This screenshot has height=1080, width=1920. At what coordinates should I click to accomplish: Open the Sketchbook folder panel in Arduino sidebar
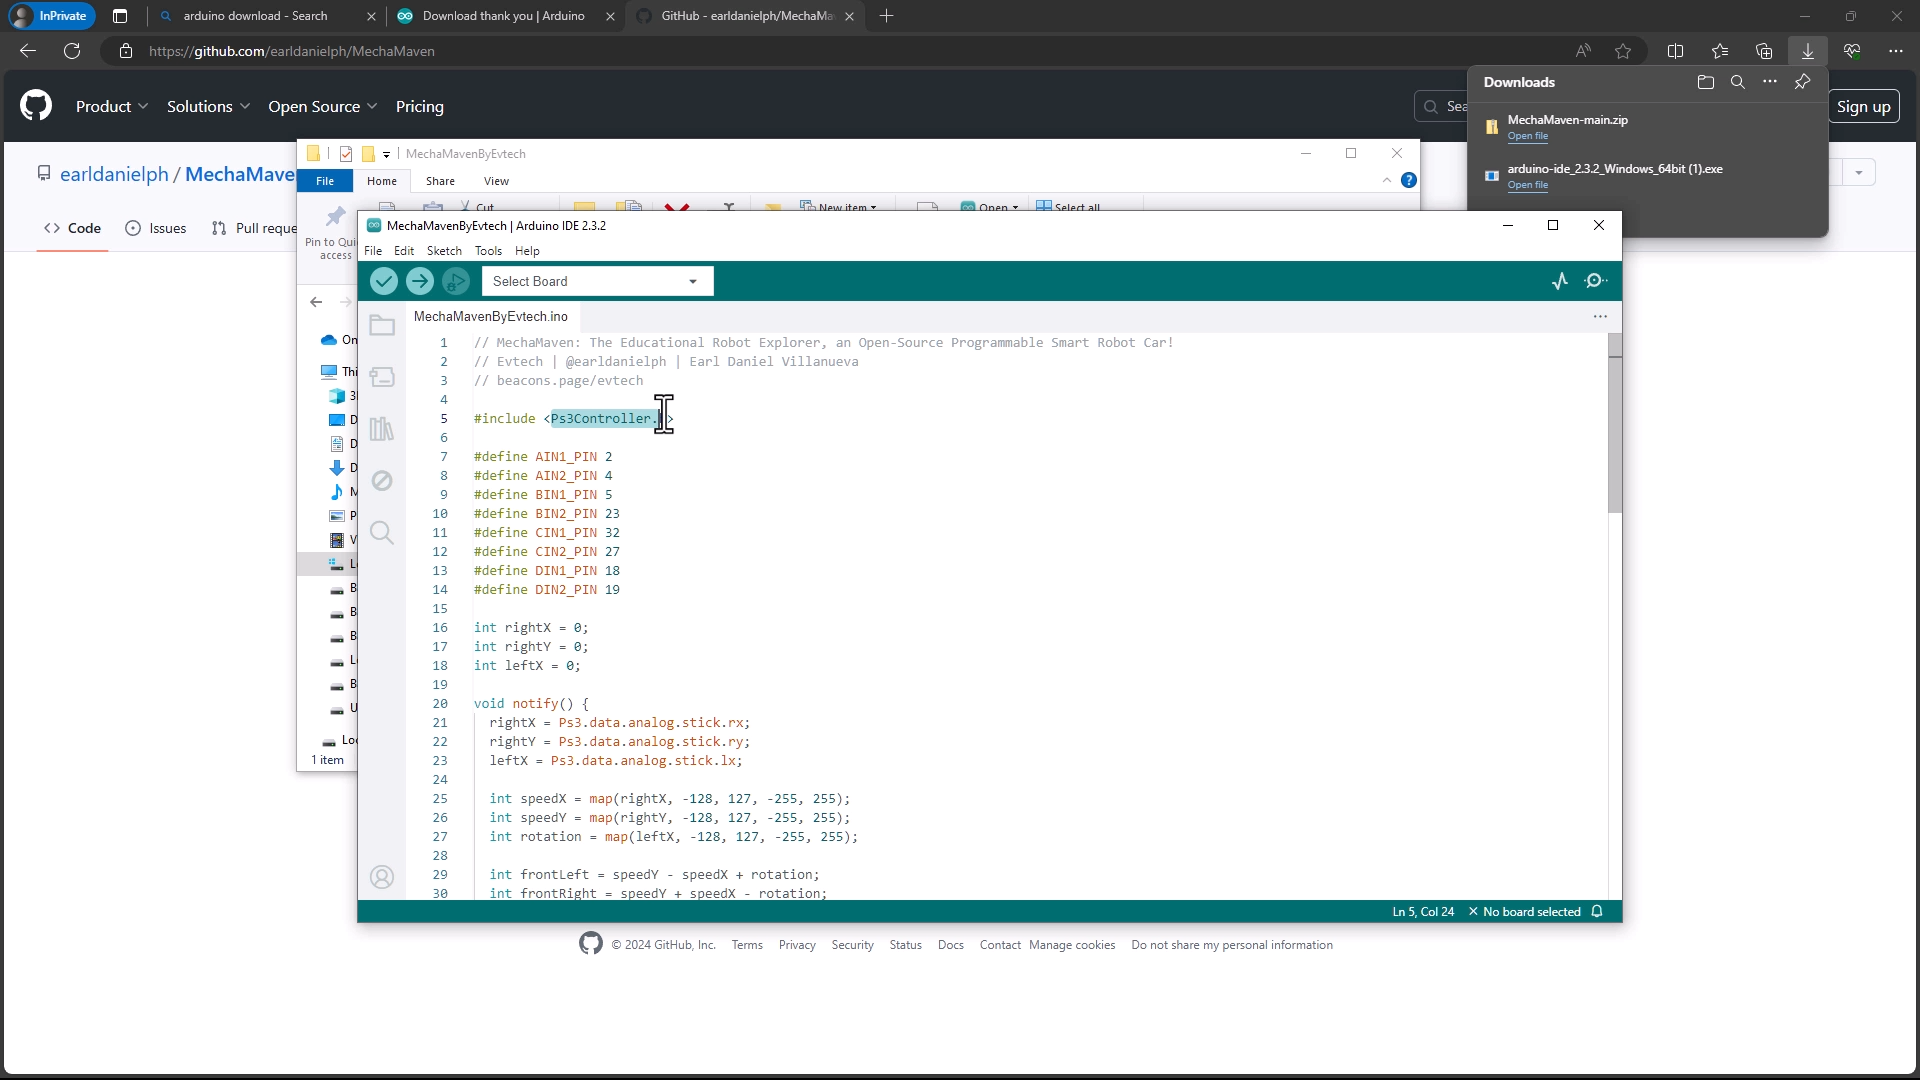click(x=382, y=325)
